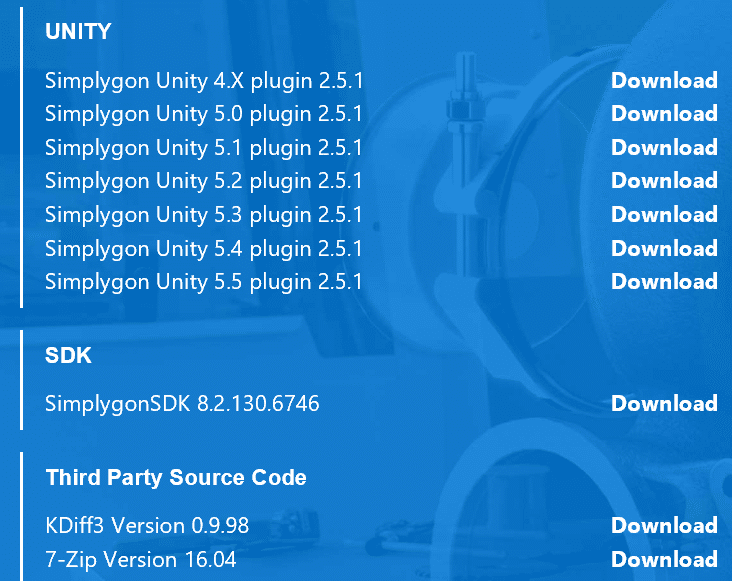Click text Simplygon Unity 5.5 plugin 2.5.1
Viewport: 732px width, 581px height.
(204, 282)
